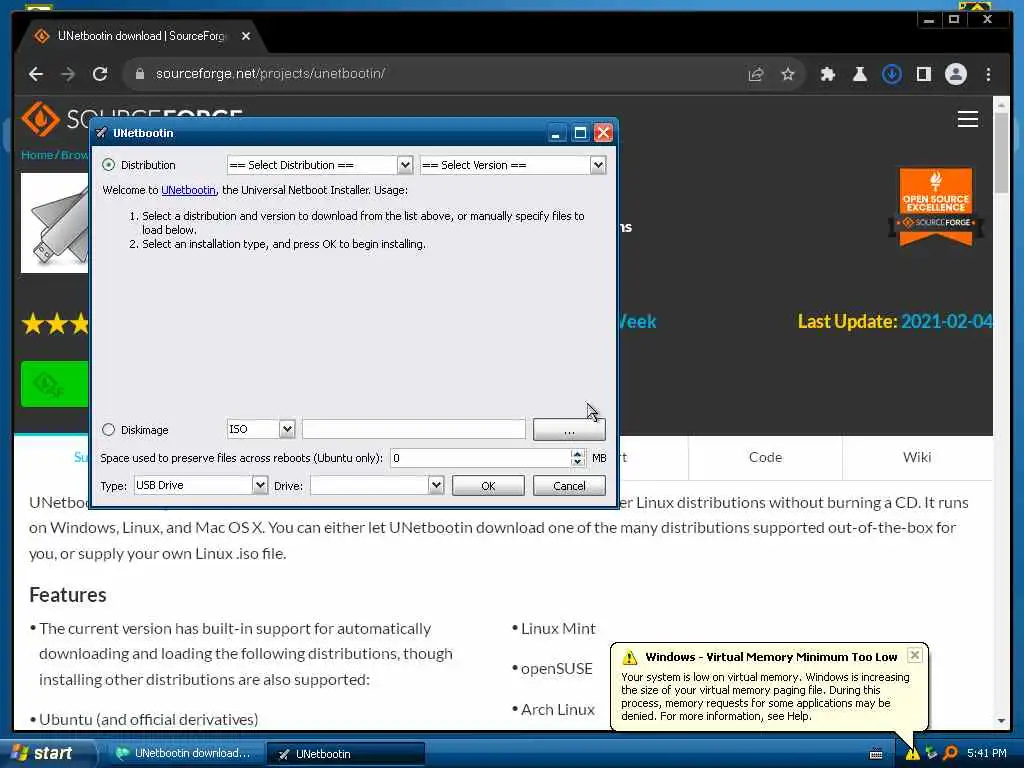Close the UNetbootin download browser tab

[246, 36]
